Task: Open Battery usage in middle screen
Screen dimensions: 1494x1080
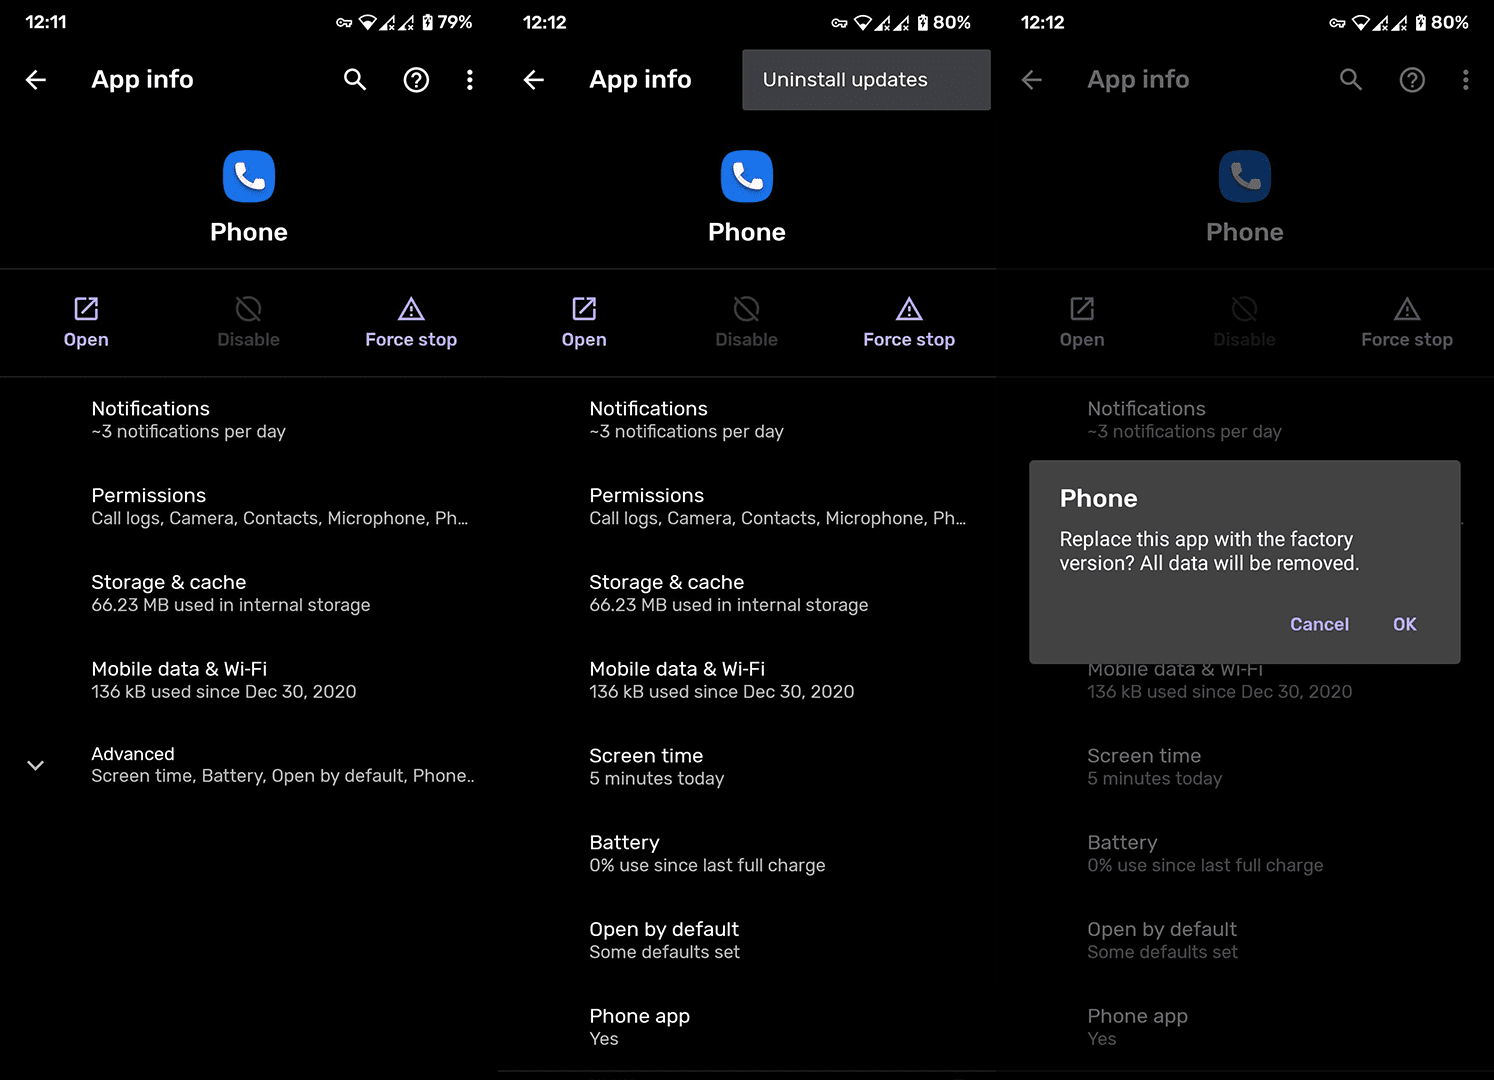Action: click(747, 853)
